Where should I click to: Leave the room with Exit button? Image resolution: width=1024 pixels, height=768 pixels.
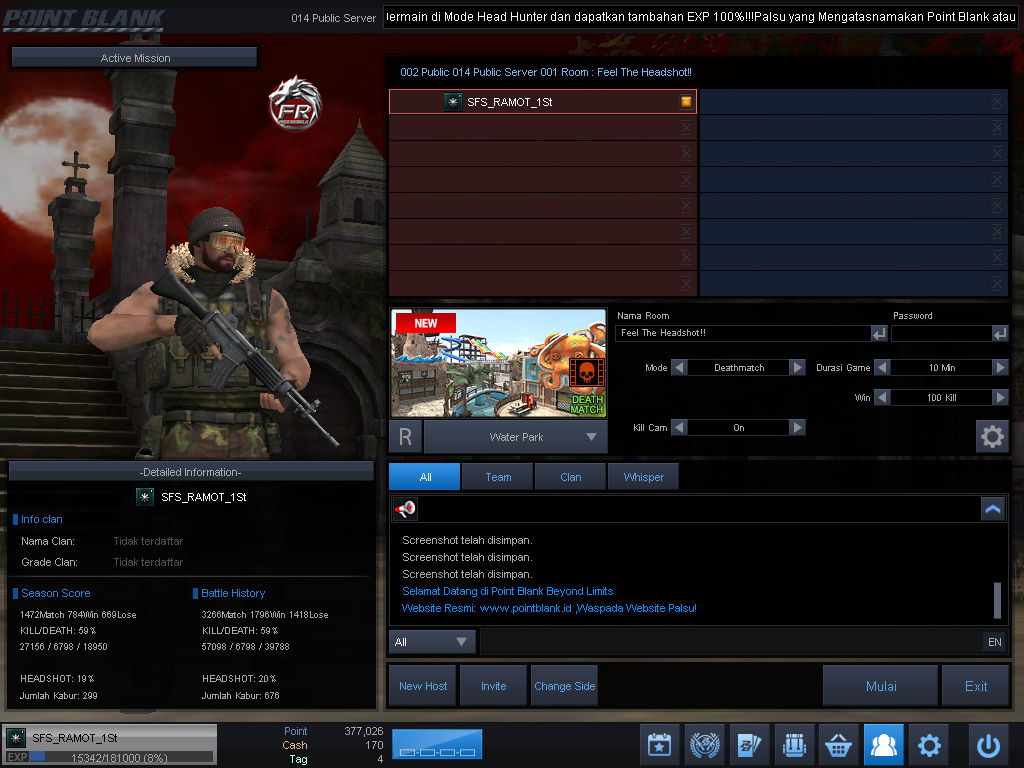tap(976, 686)
